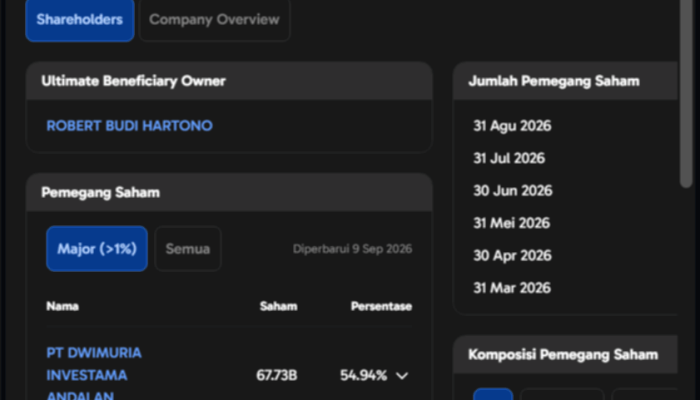
Task: Click the Diperbarui 9 Sep 2026 text
Action: (352, 249)
